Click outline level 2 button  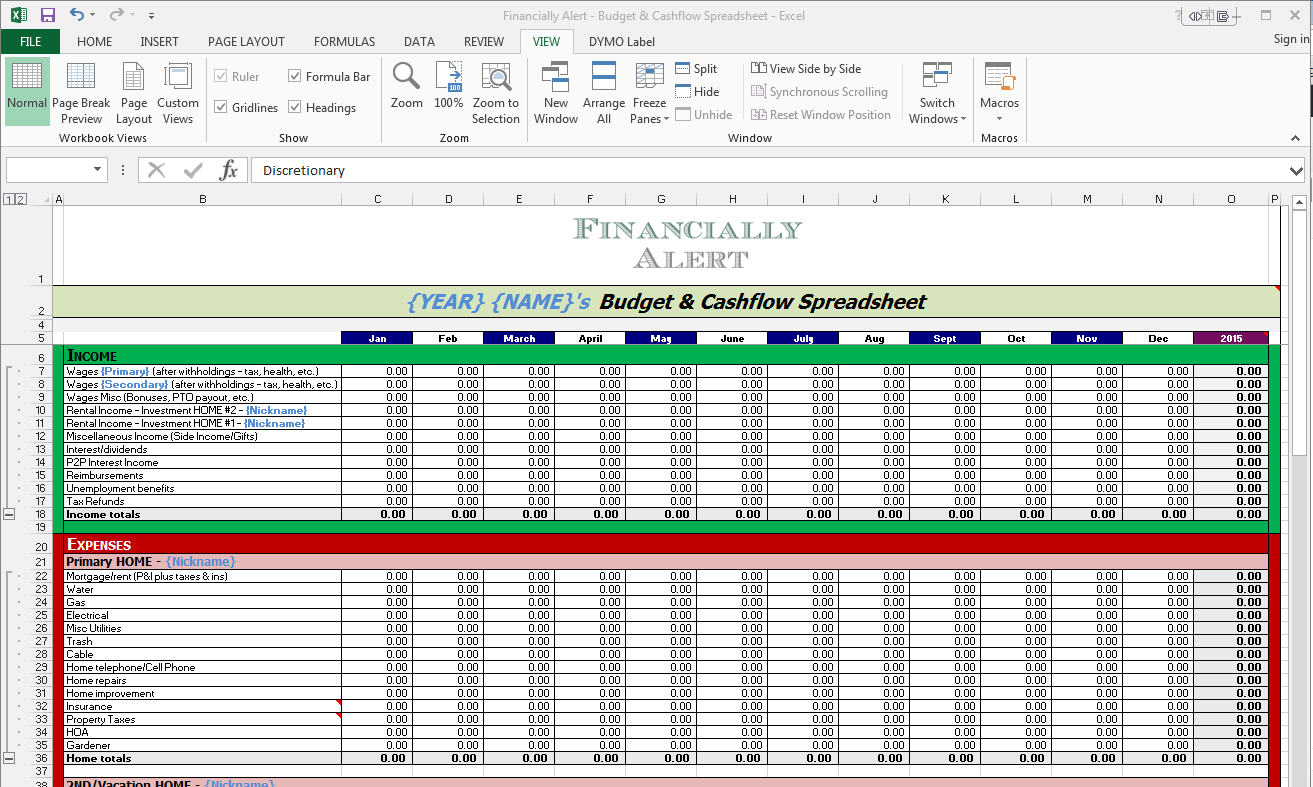21,200
